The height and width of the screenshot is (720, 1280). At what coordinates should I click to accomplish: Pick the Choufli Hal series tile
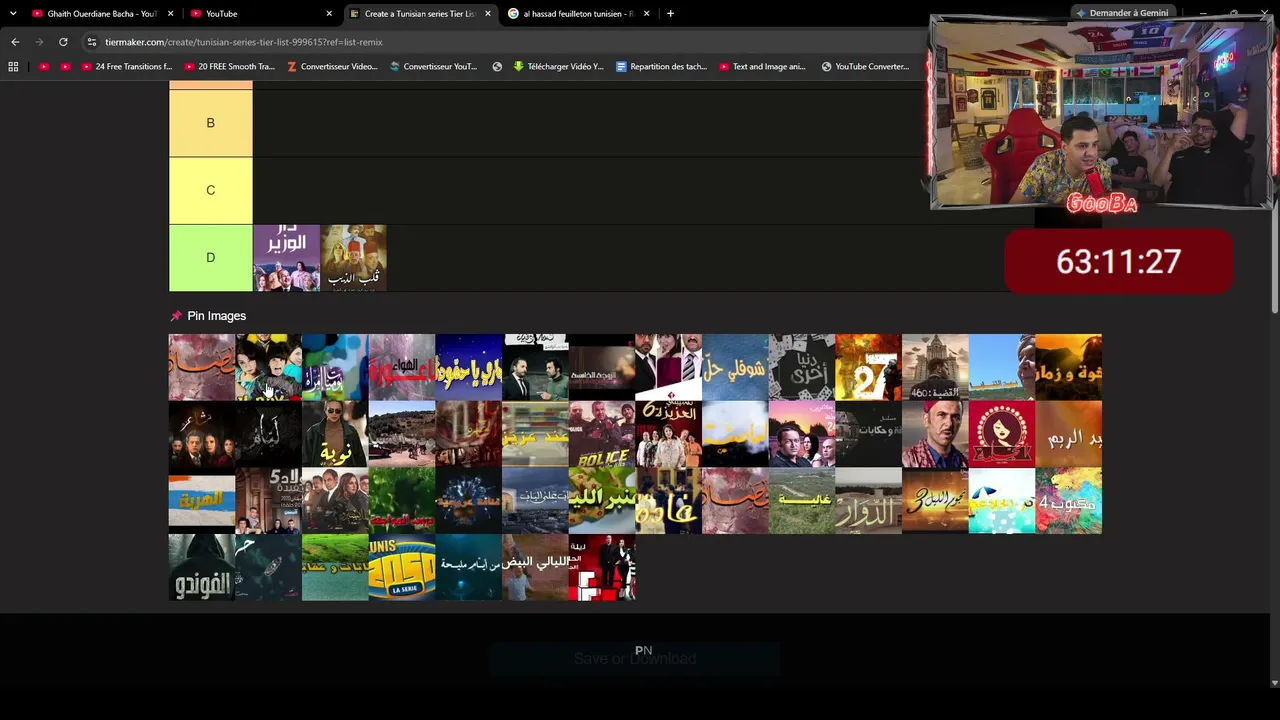[x=735, y=367]
